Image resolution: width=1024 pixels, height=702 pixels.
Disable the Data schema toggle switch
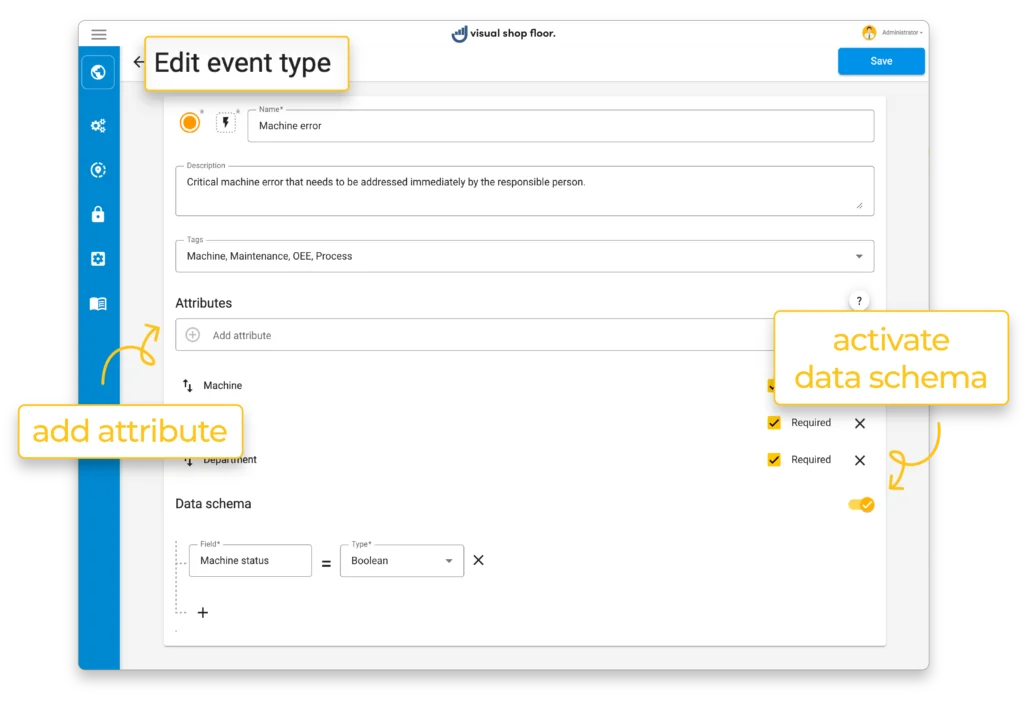(x=861, y=505)
